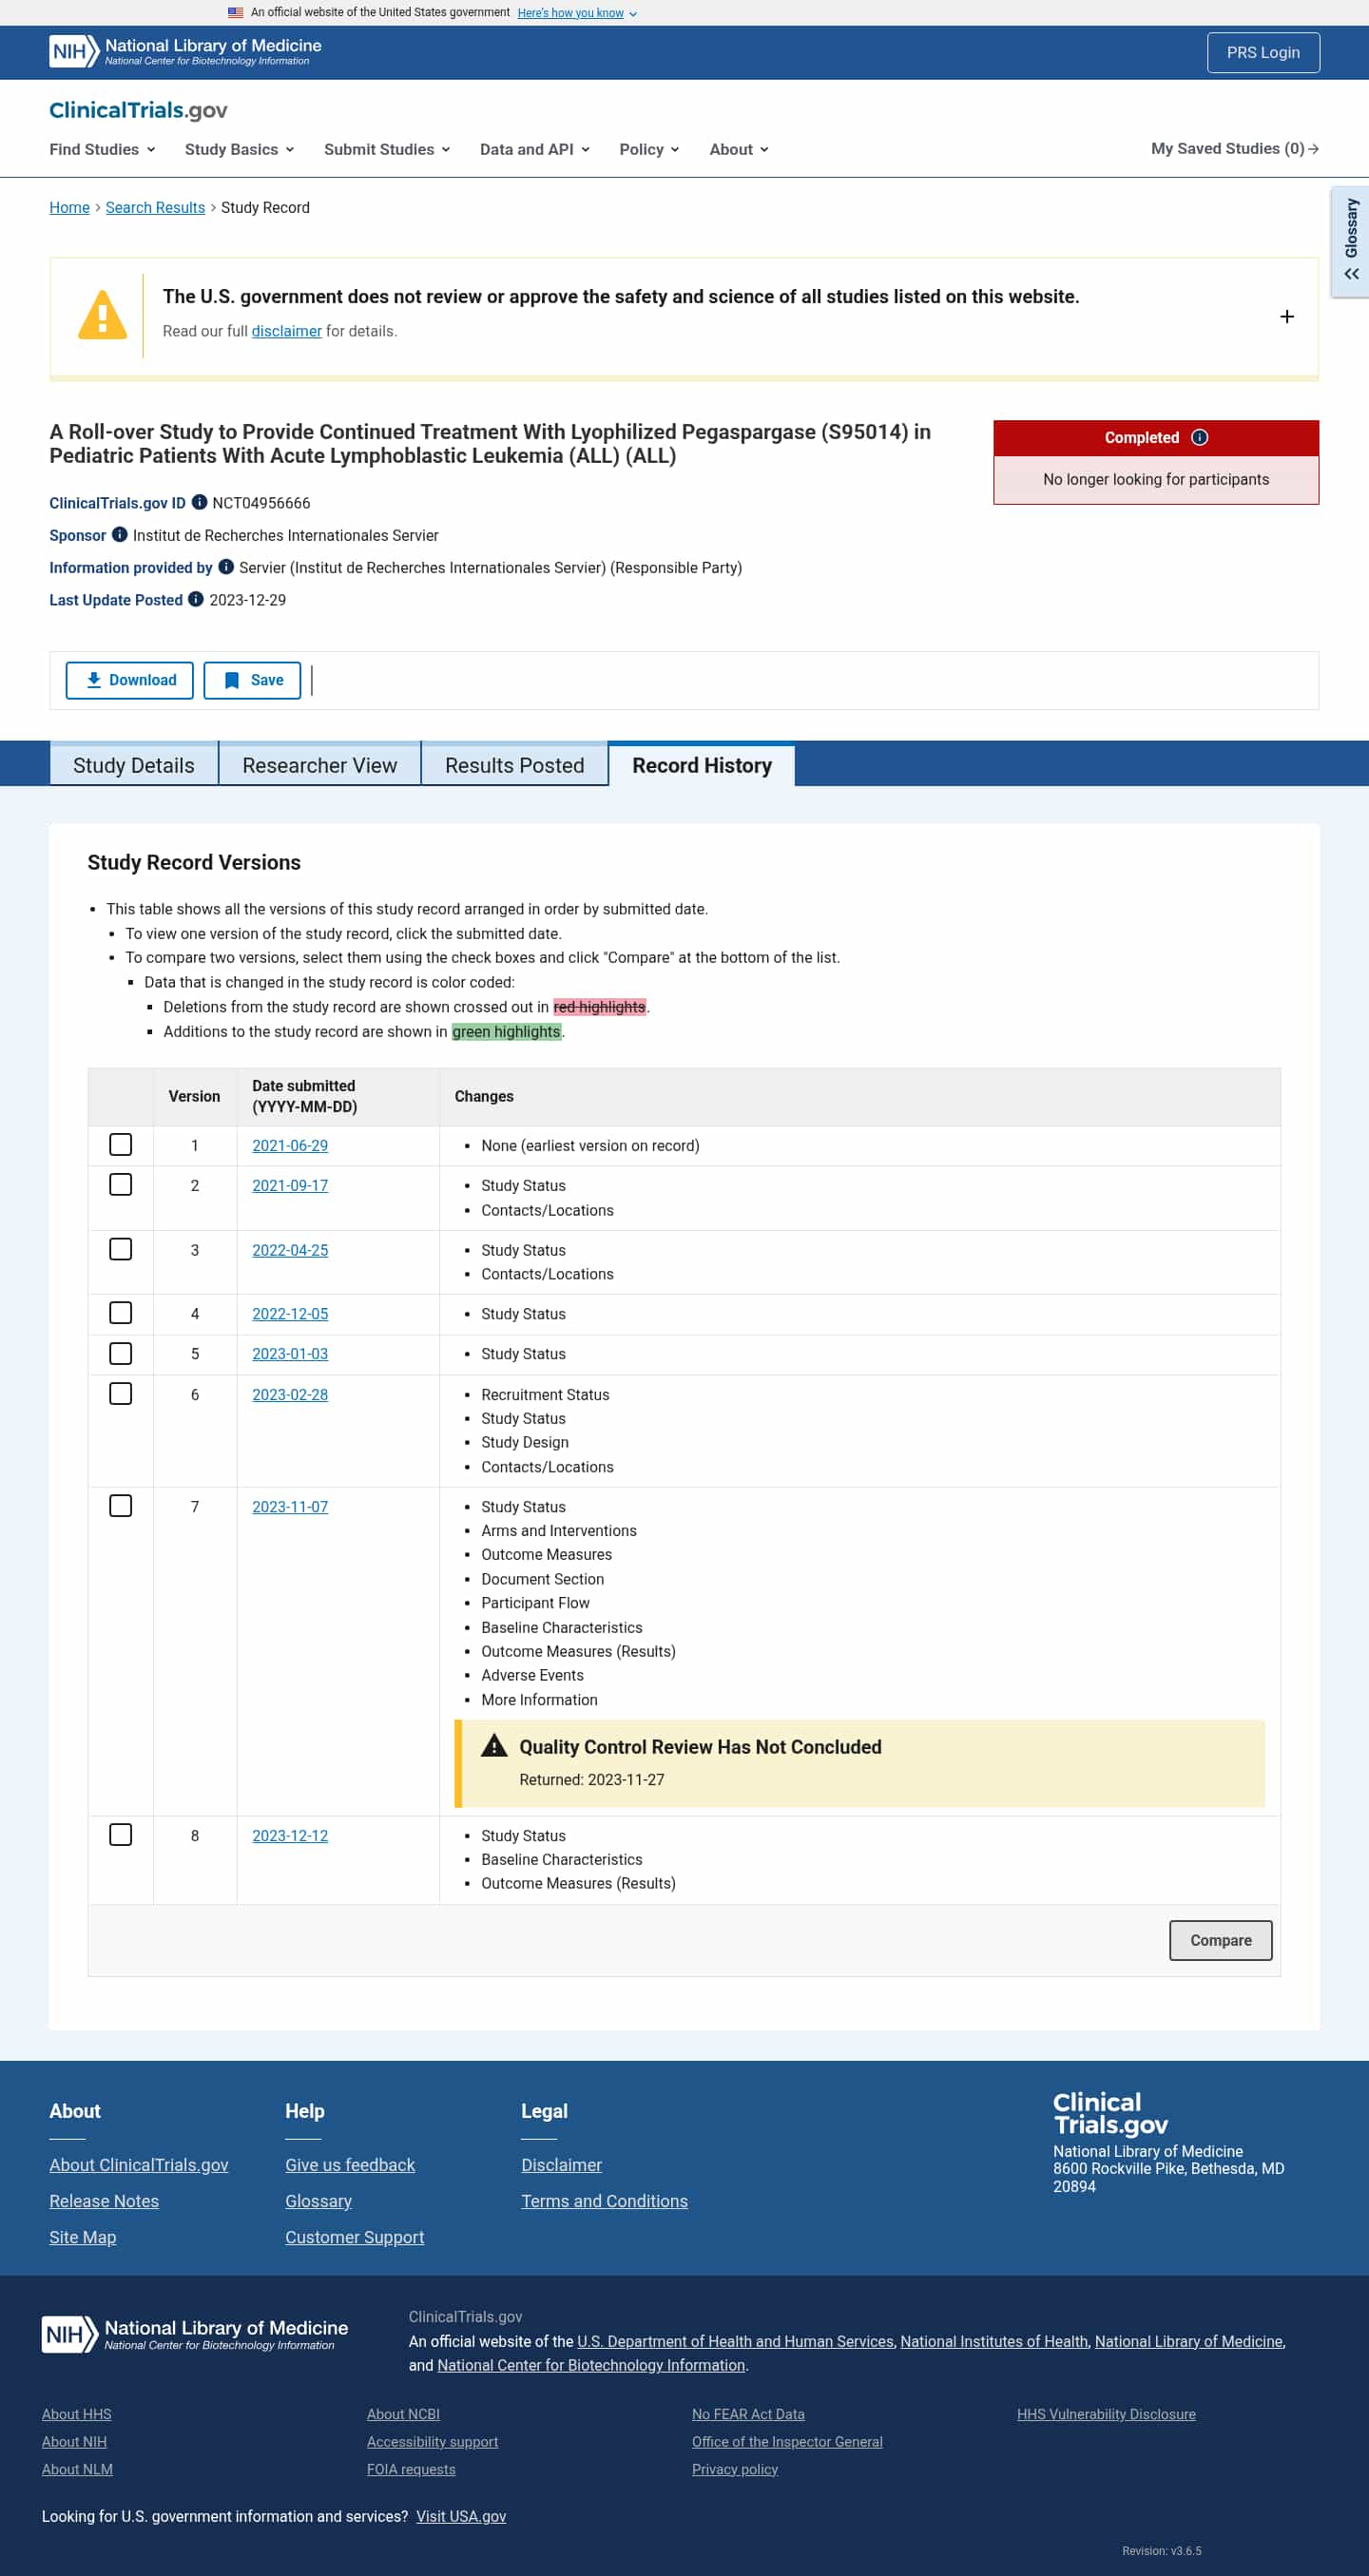Open version submitted 2021-09-17

290,1185
